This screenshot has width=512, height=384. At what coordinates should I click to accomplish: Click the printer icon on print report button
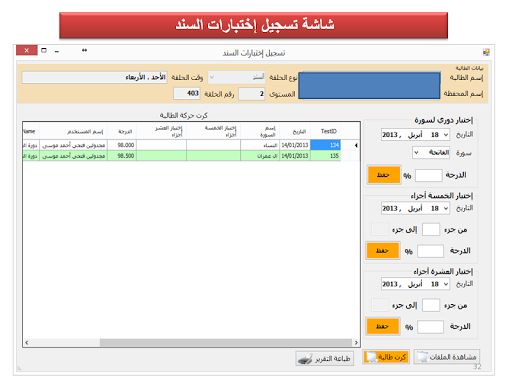point(305,359)
